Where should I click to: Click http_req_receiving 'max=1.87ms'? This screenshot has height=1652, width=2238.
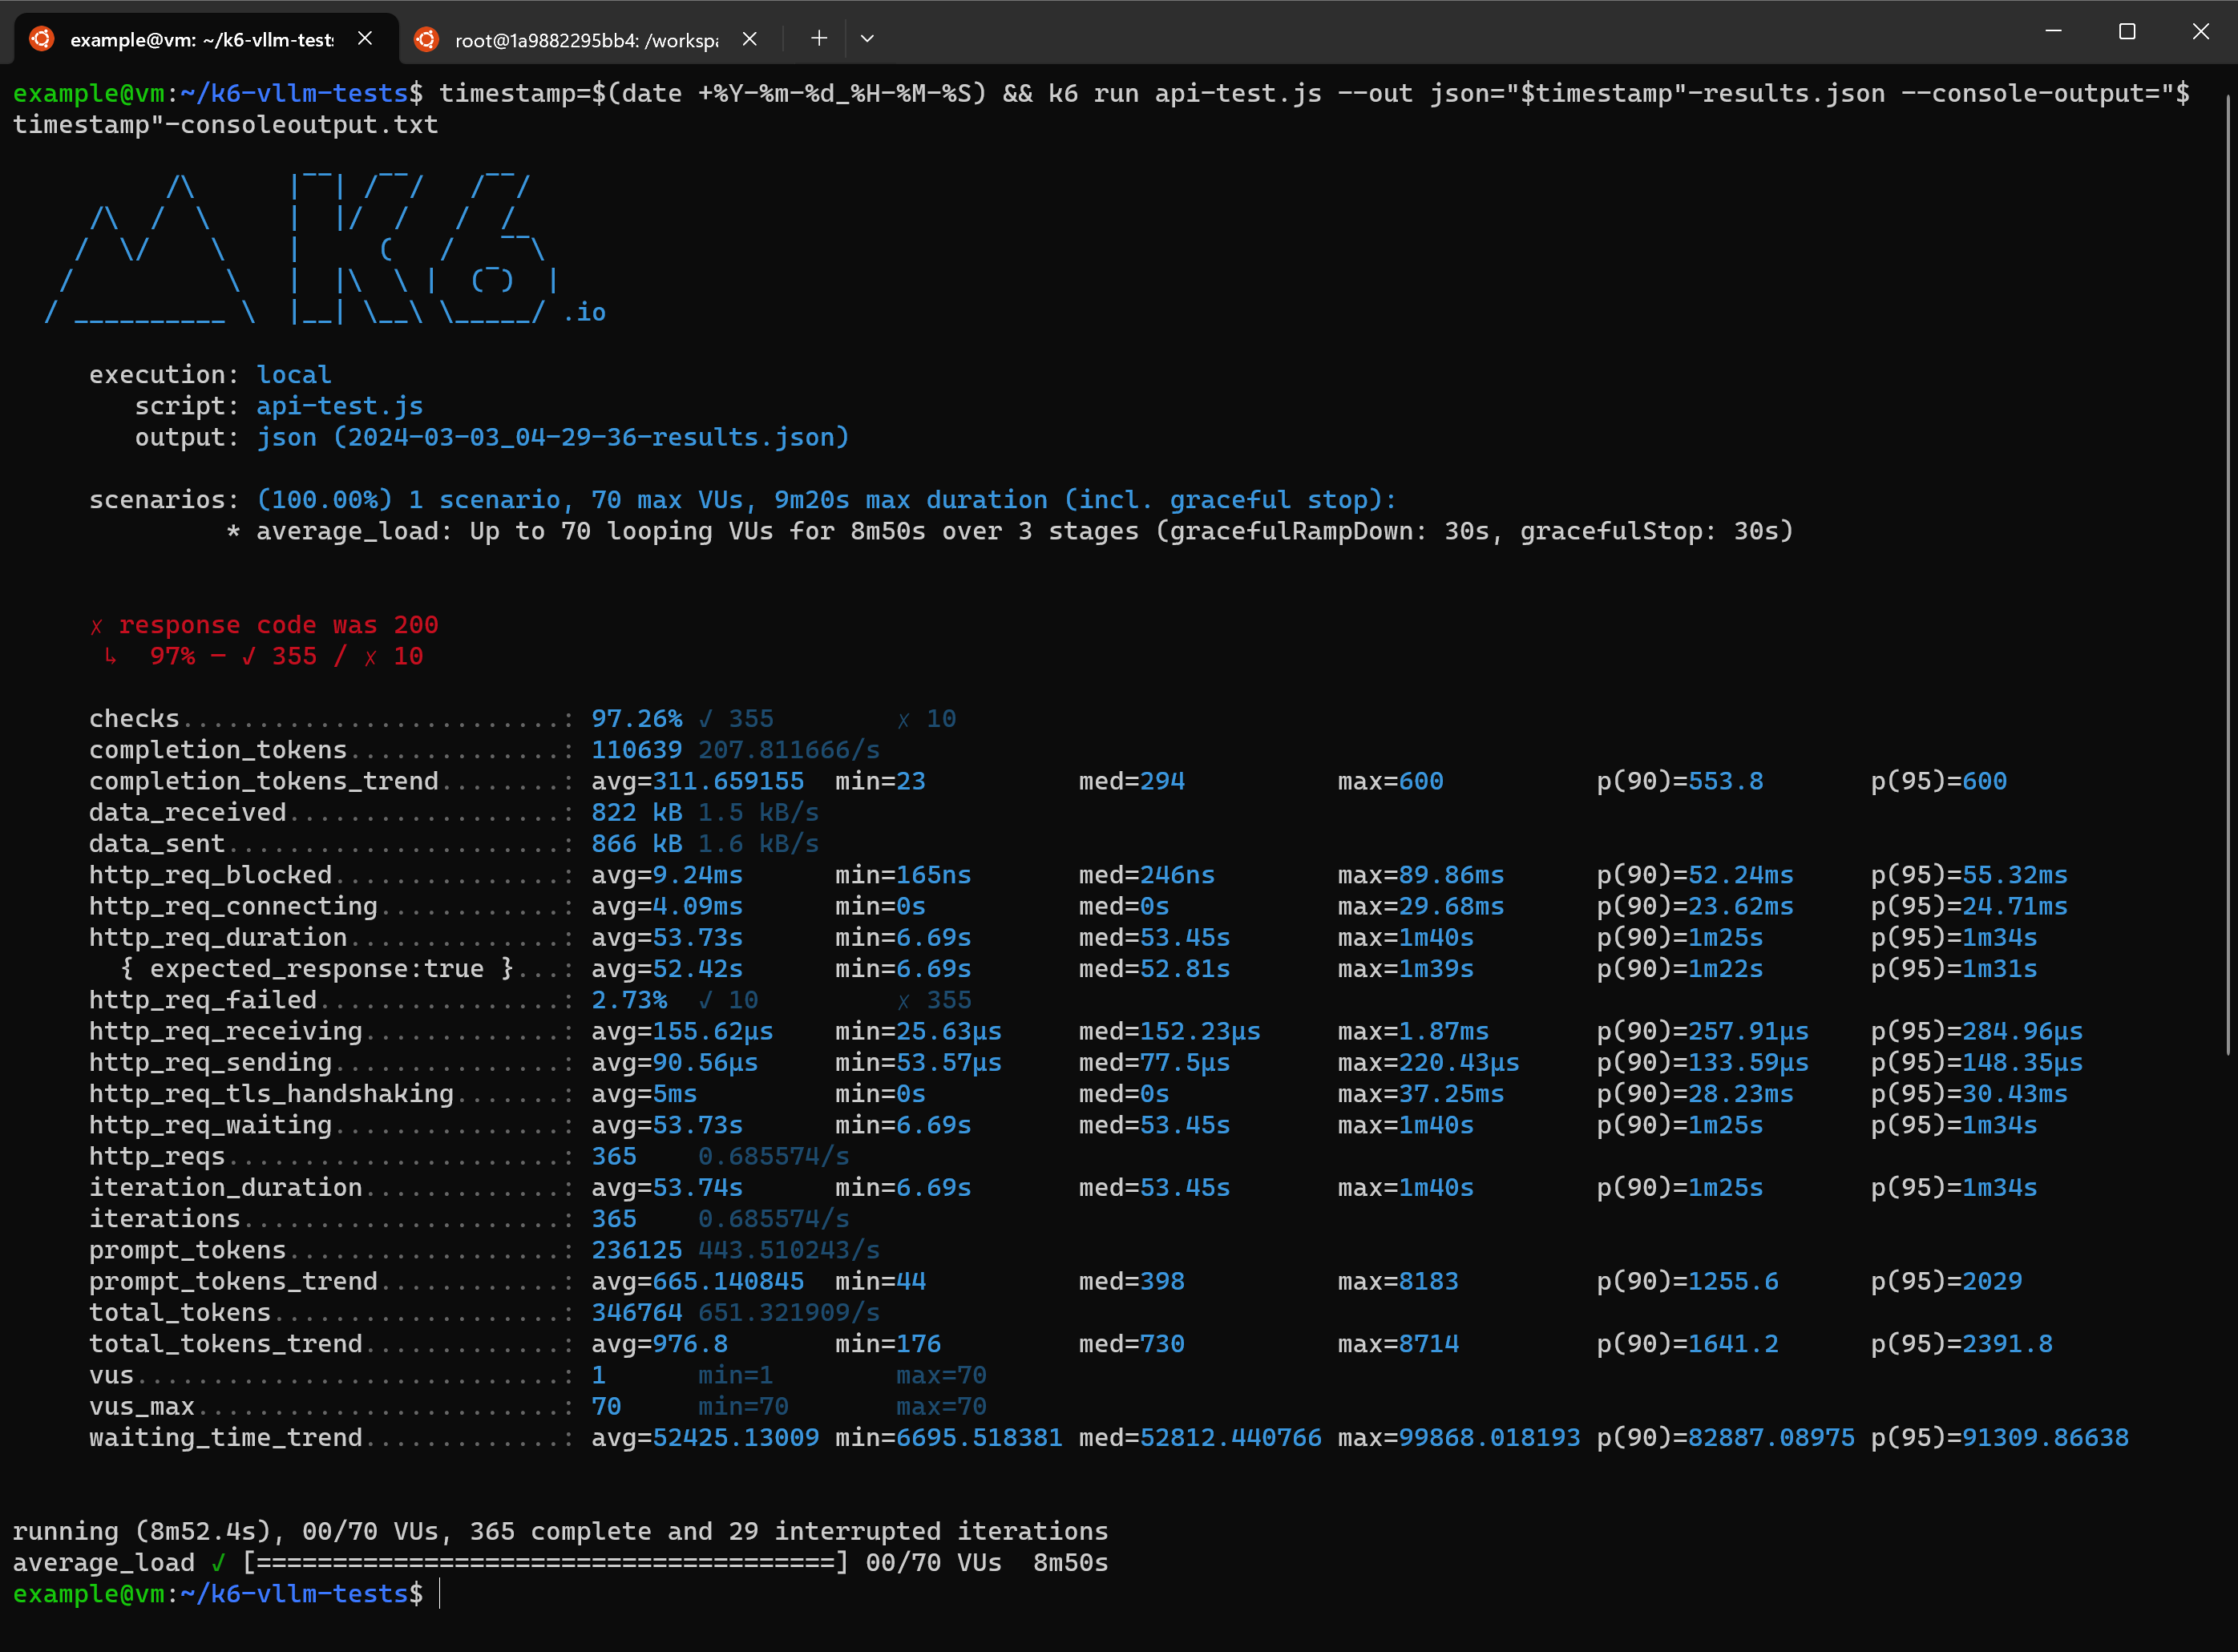tap(1413, 1031)
